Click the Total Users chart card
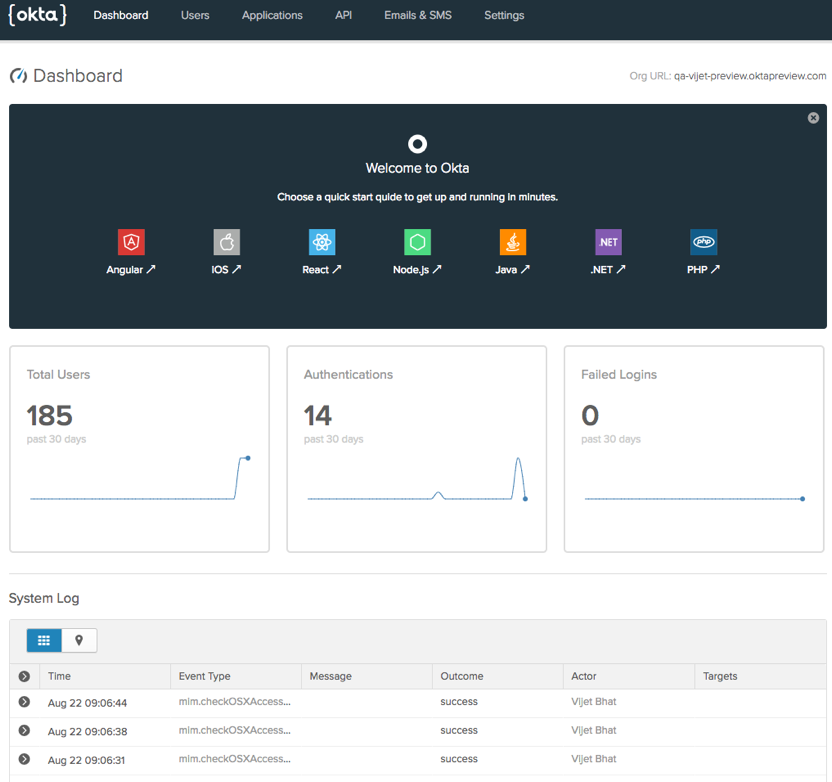Screen dimensions: 832x782 click(139, 449)
